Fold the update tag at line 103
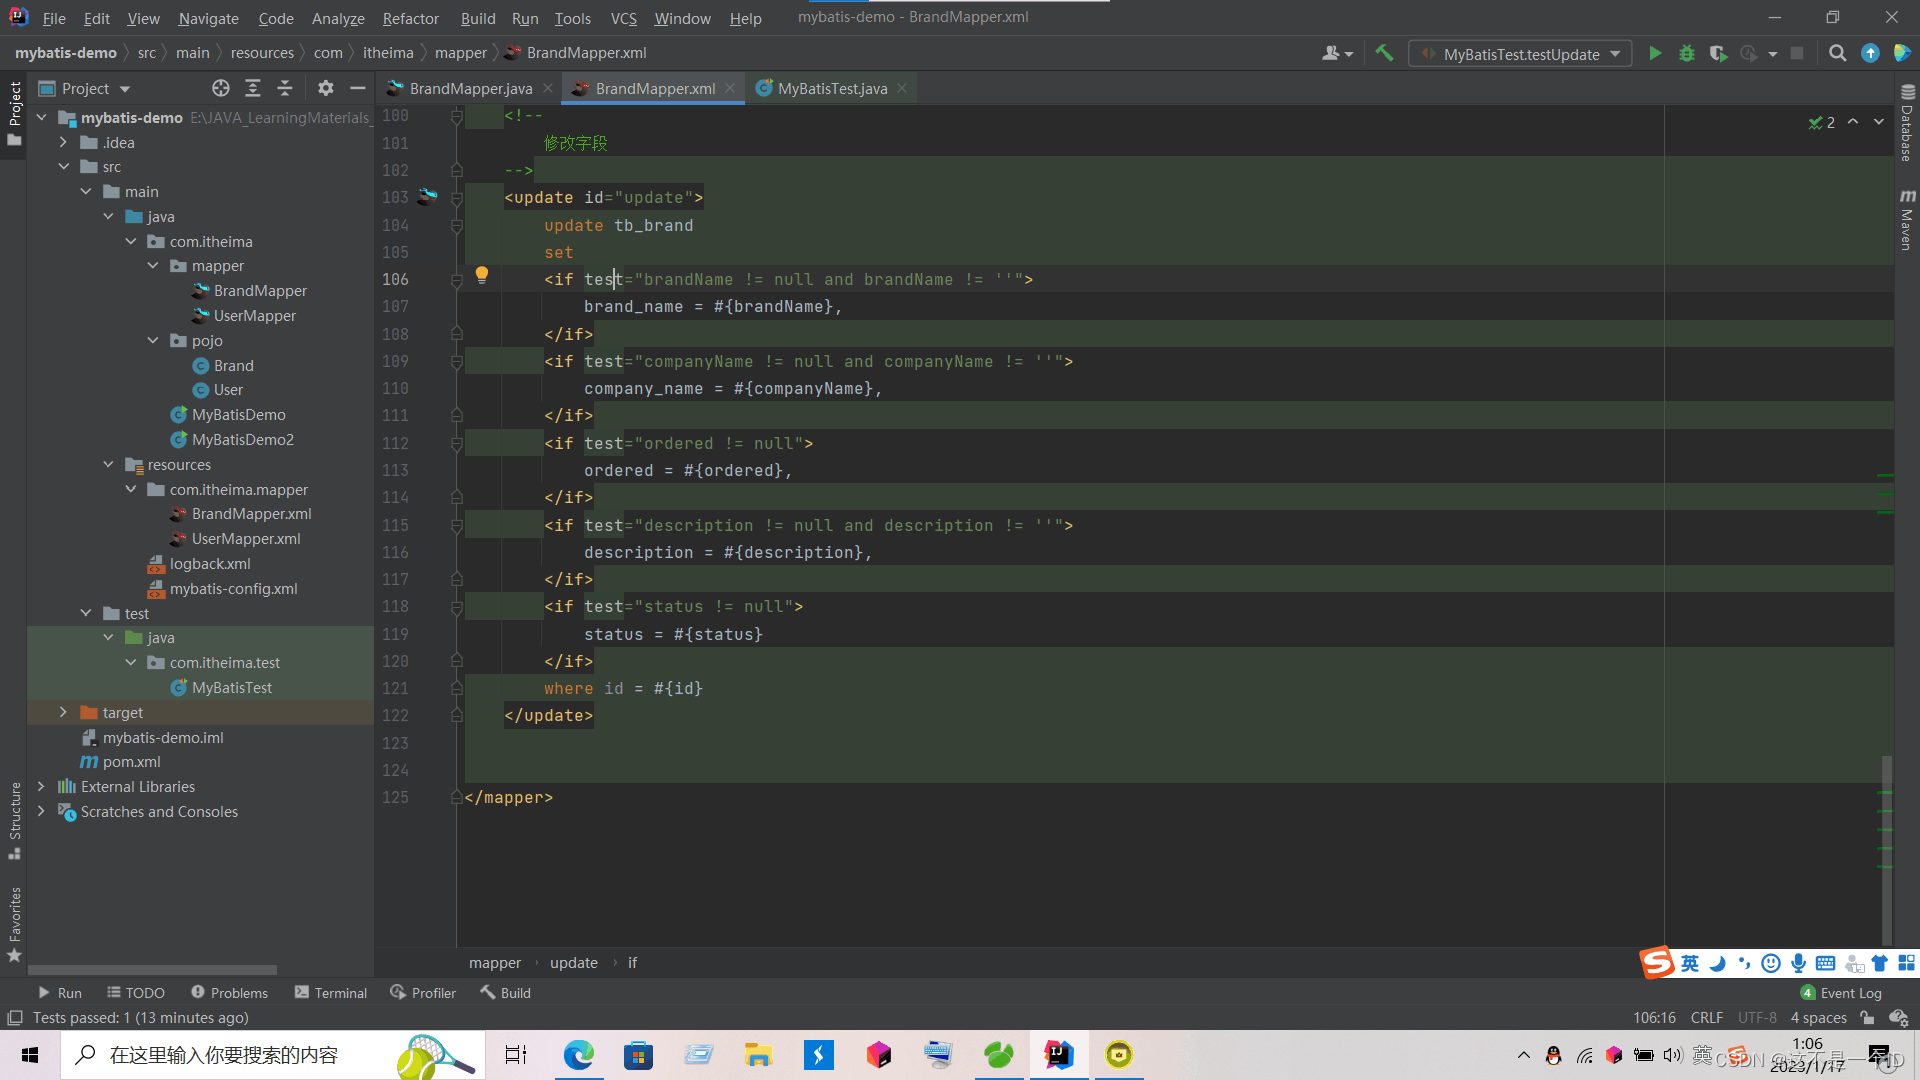The image size is (1920, 1080). [456, 198]
